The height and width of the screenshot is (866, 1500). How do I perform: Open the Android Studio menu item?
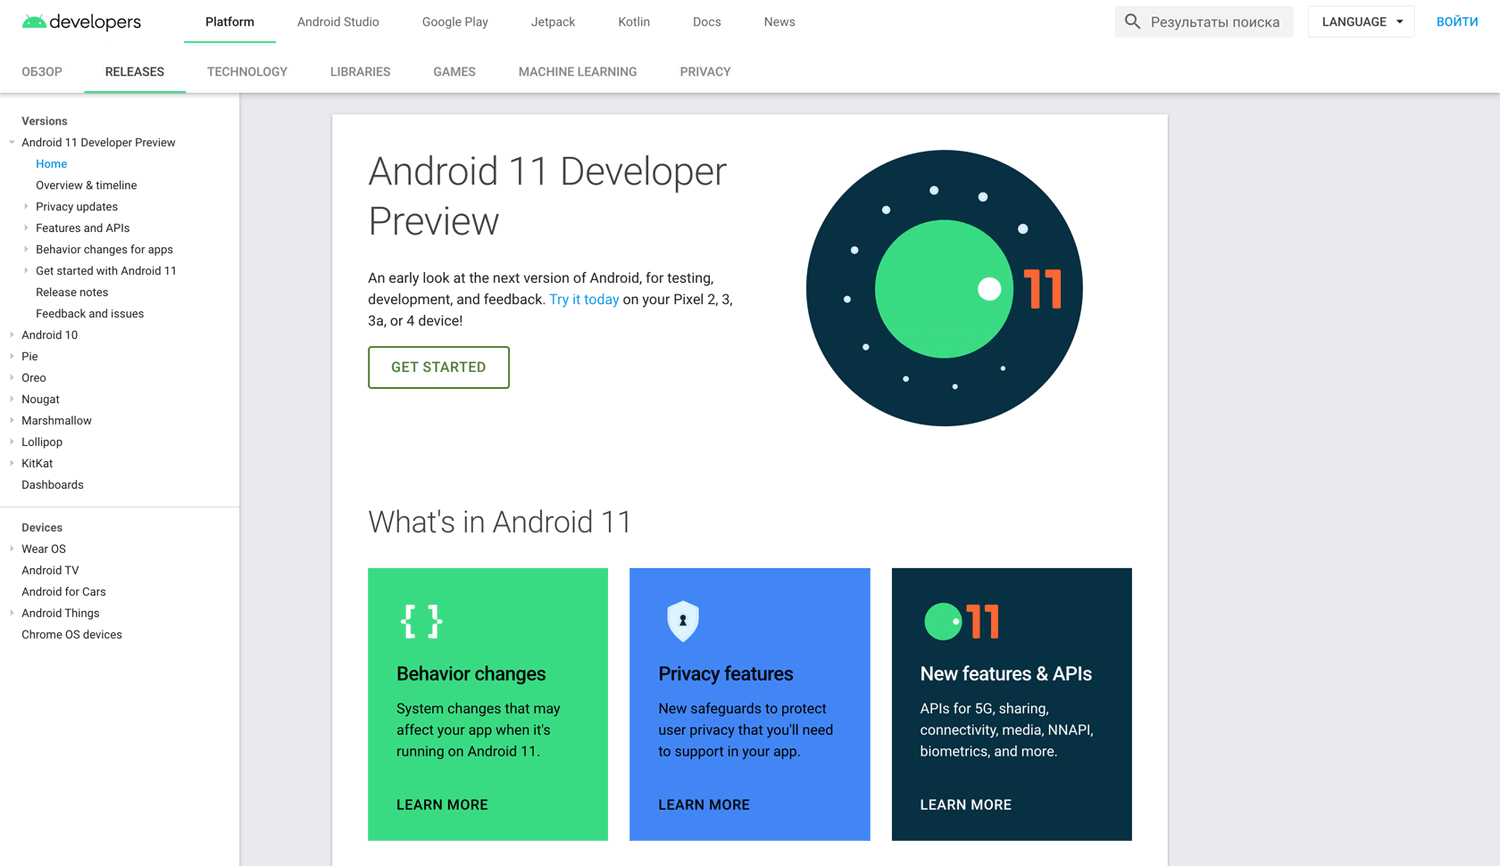(338, 21)
